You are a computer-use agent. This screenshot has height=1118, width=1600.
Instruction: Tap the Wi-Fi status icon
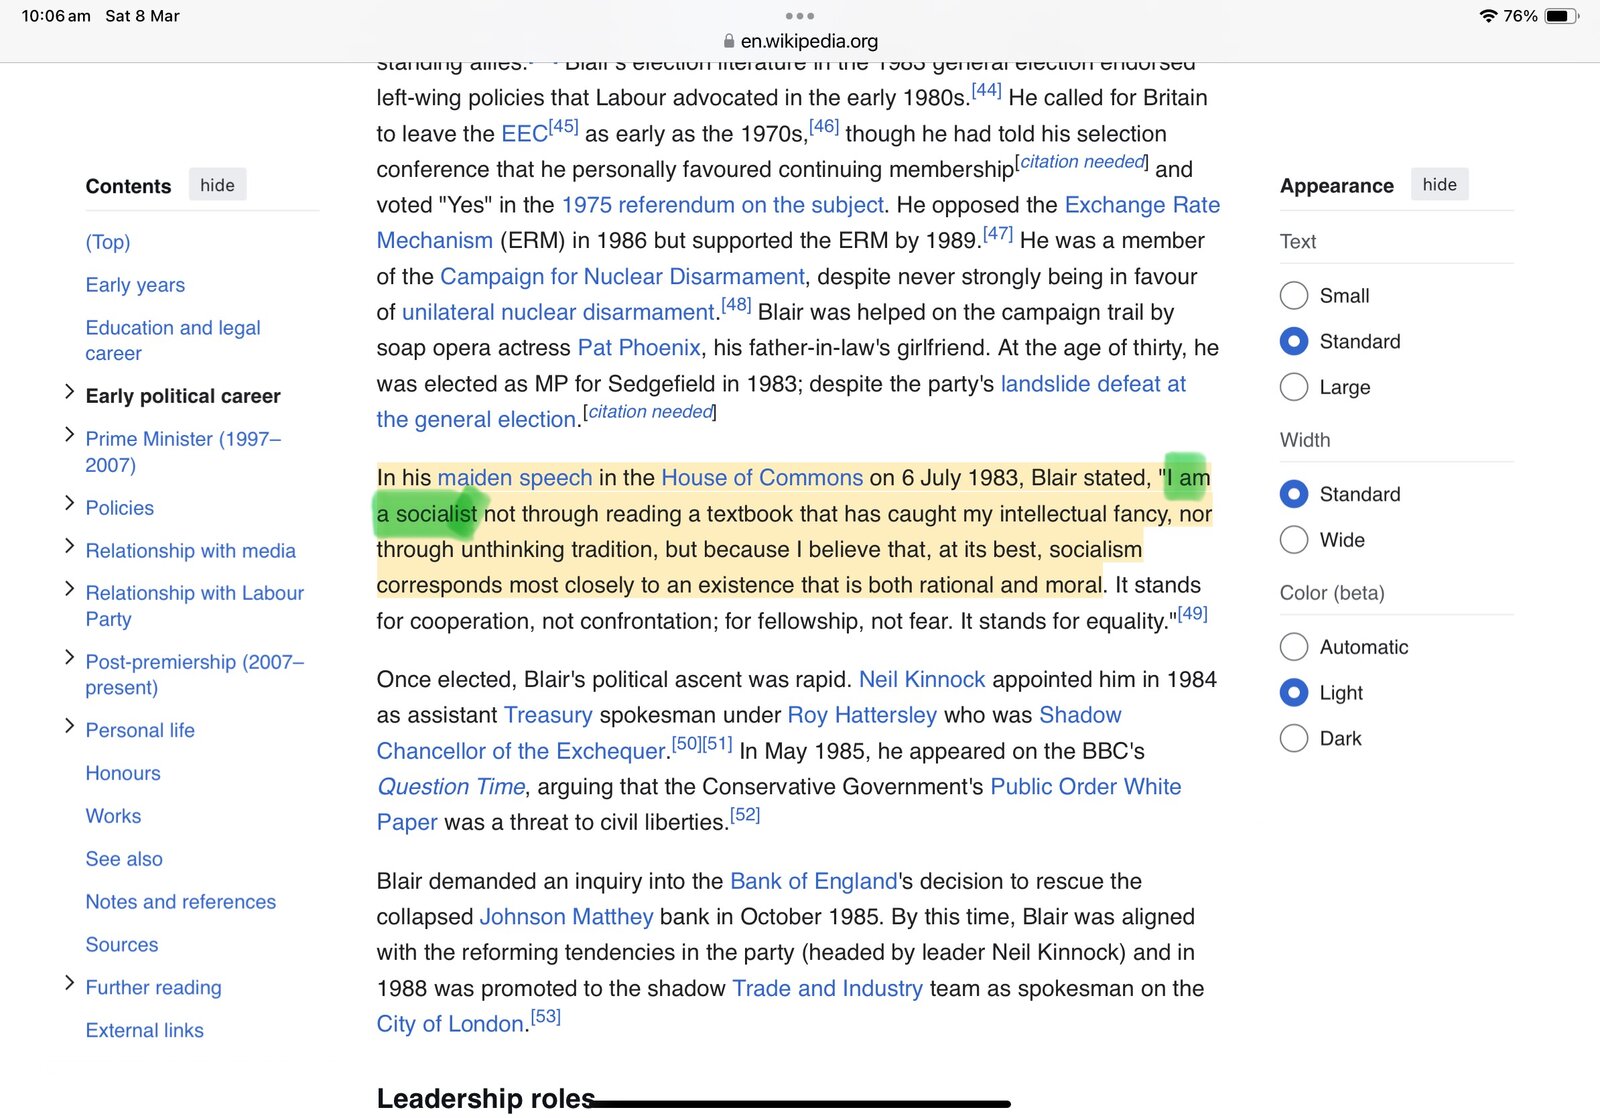[1488, 16]
